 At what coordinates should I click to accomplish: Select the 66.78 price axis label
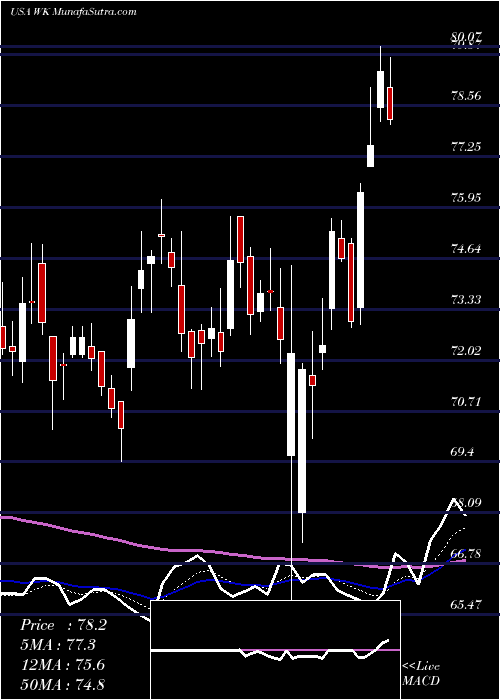(x=467, y=554)
